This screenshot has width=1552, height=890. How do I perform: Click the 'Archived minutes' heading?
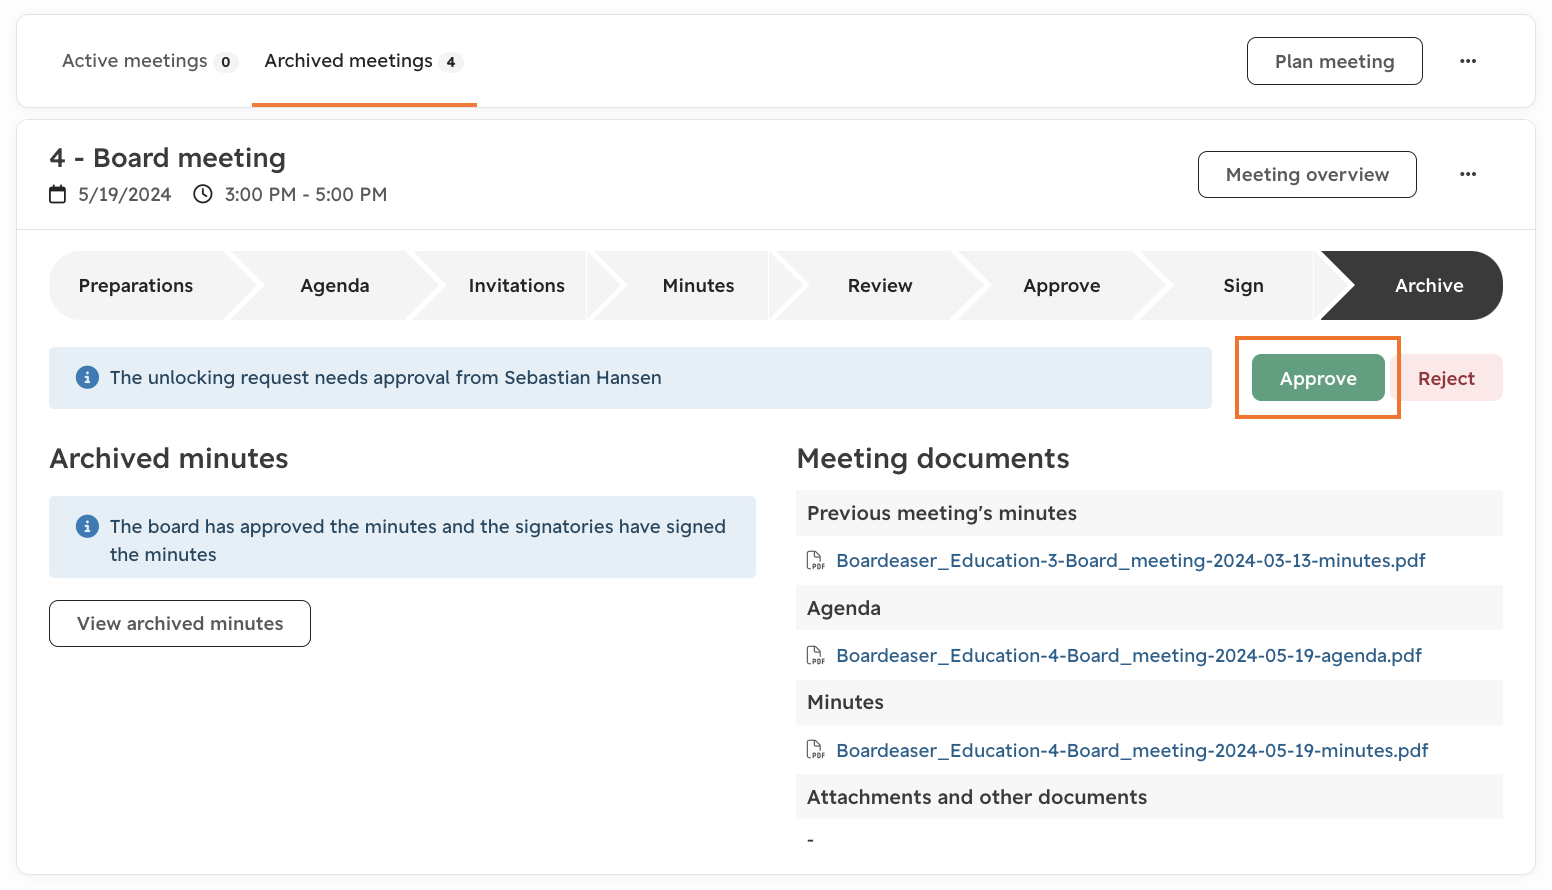(x=169, y=458)
